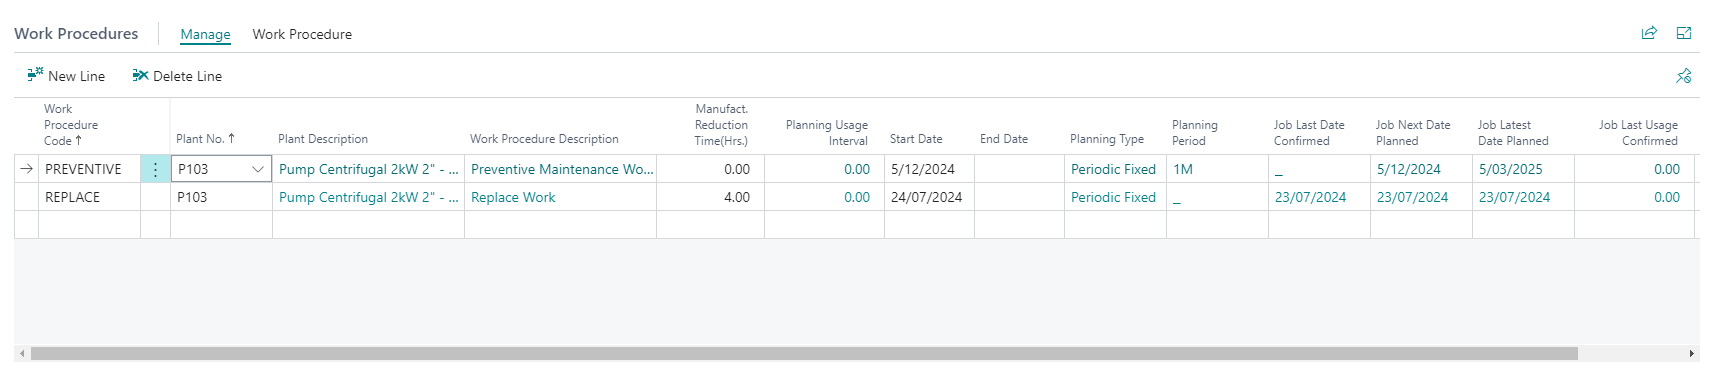The height and width of the screenshot is (373, 1717).
Task: Sort by Work Procedure Code column header
Action: point(71,125)
